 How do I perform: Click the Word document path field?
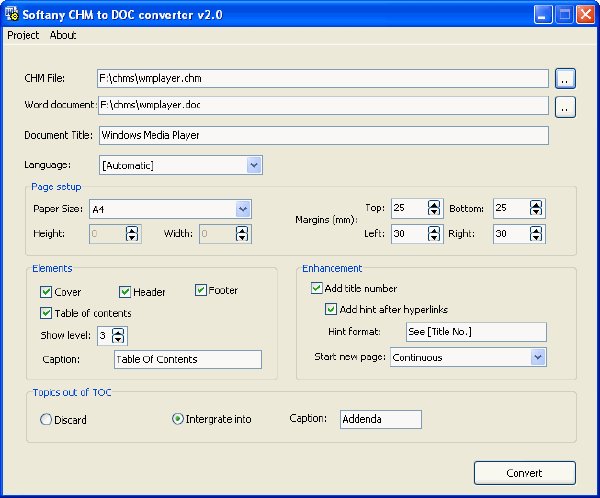click(x=323, y=105)
